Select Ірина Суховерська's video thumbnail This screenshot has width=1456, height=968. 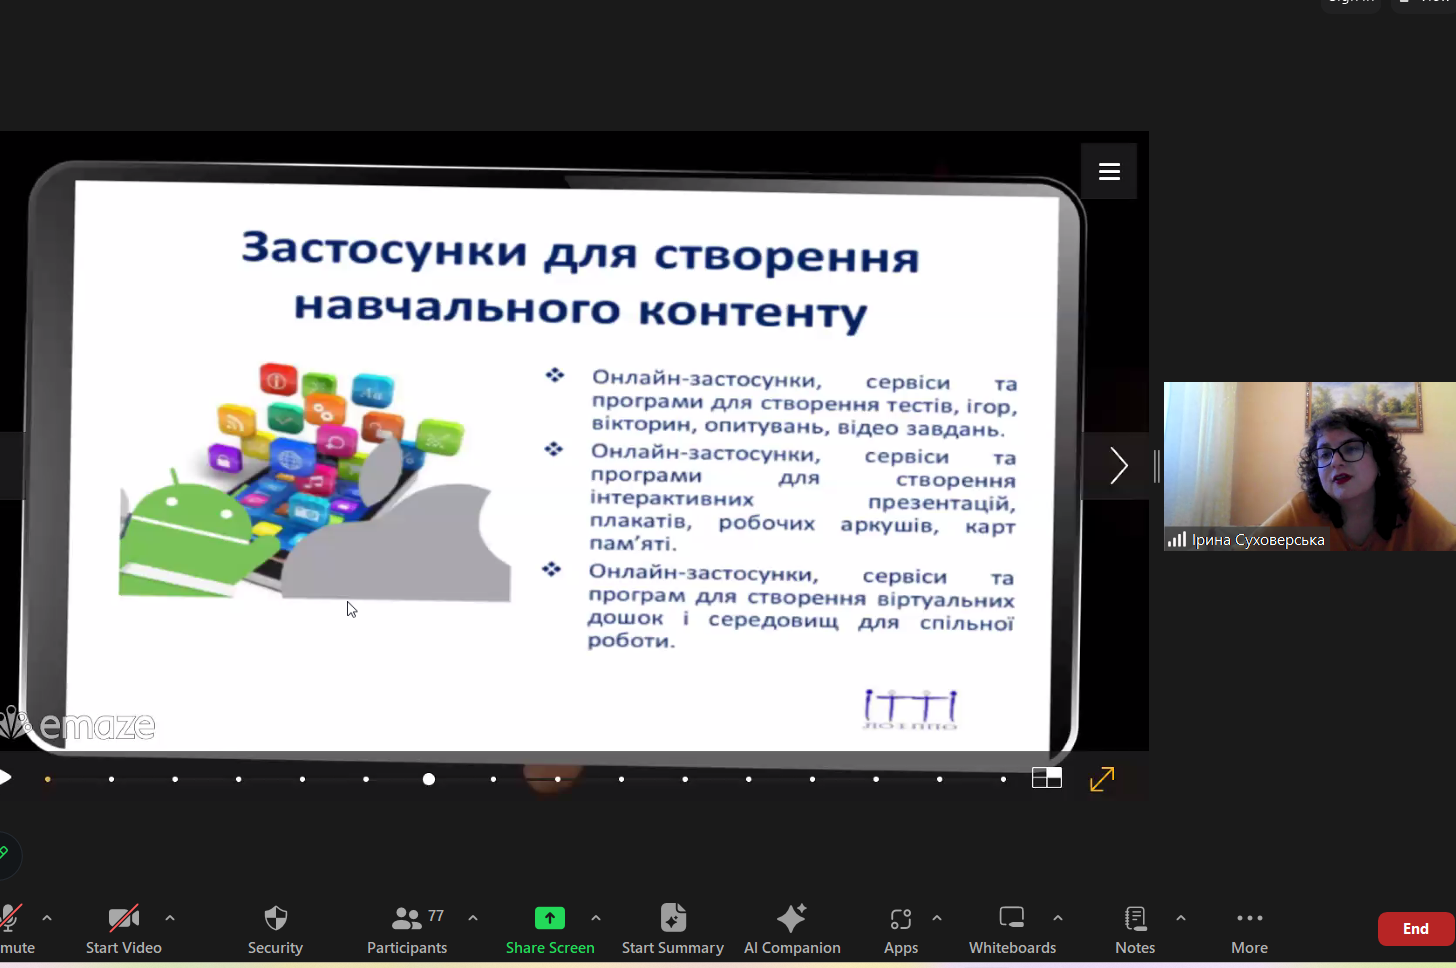(1309, 466)
